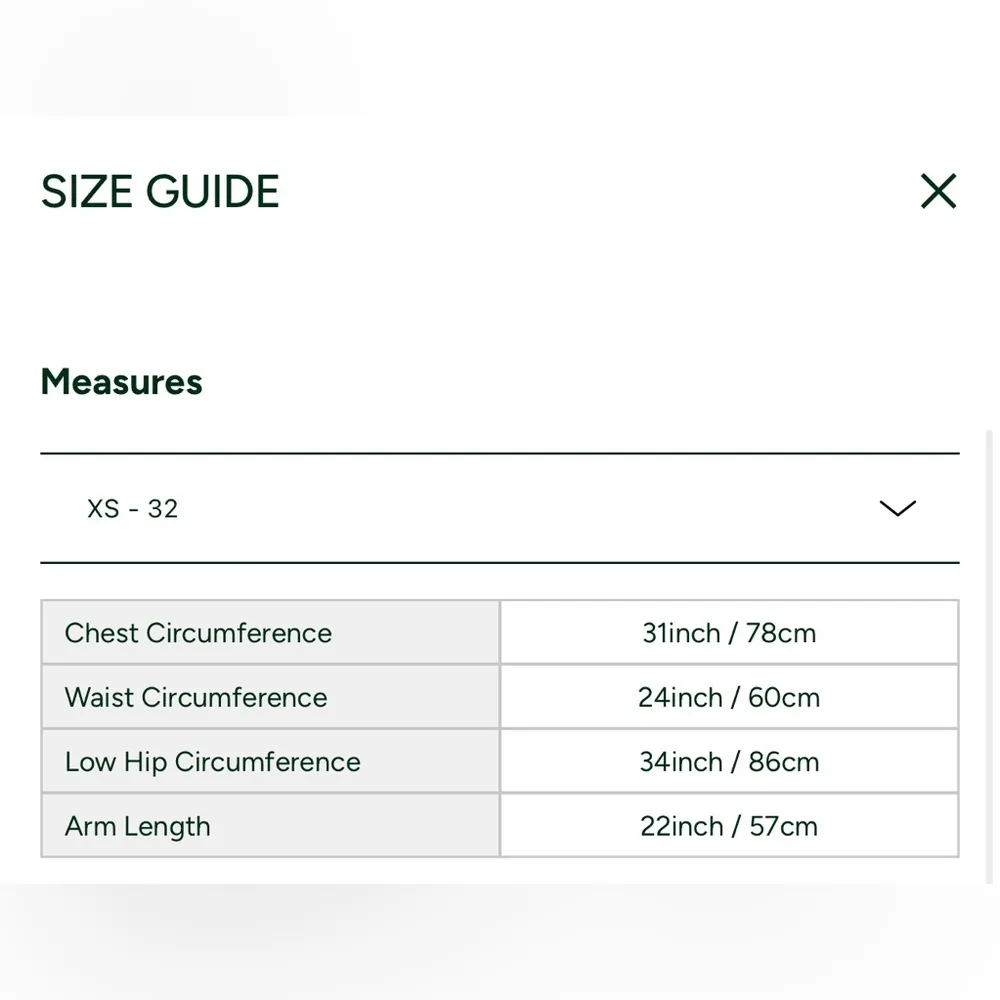1000x1000 pixels.
Task: Expand the size dropdown chevron arrow
Action: point(897,508)
